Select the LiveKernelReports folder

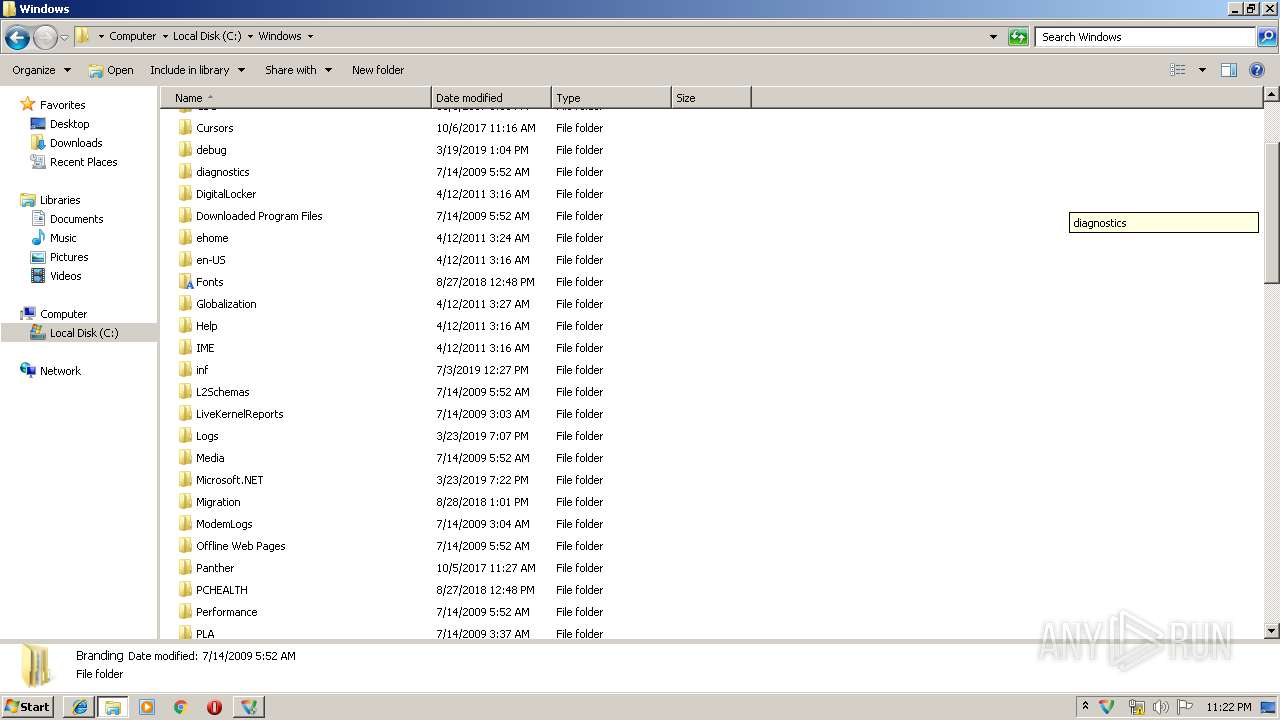239,414
